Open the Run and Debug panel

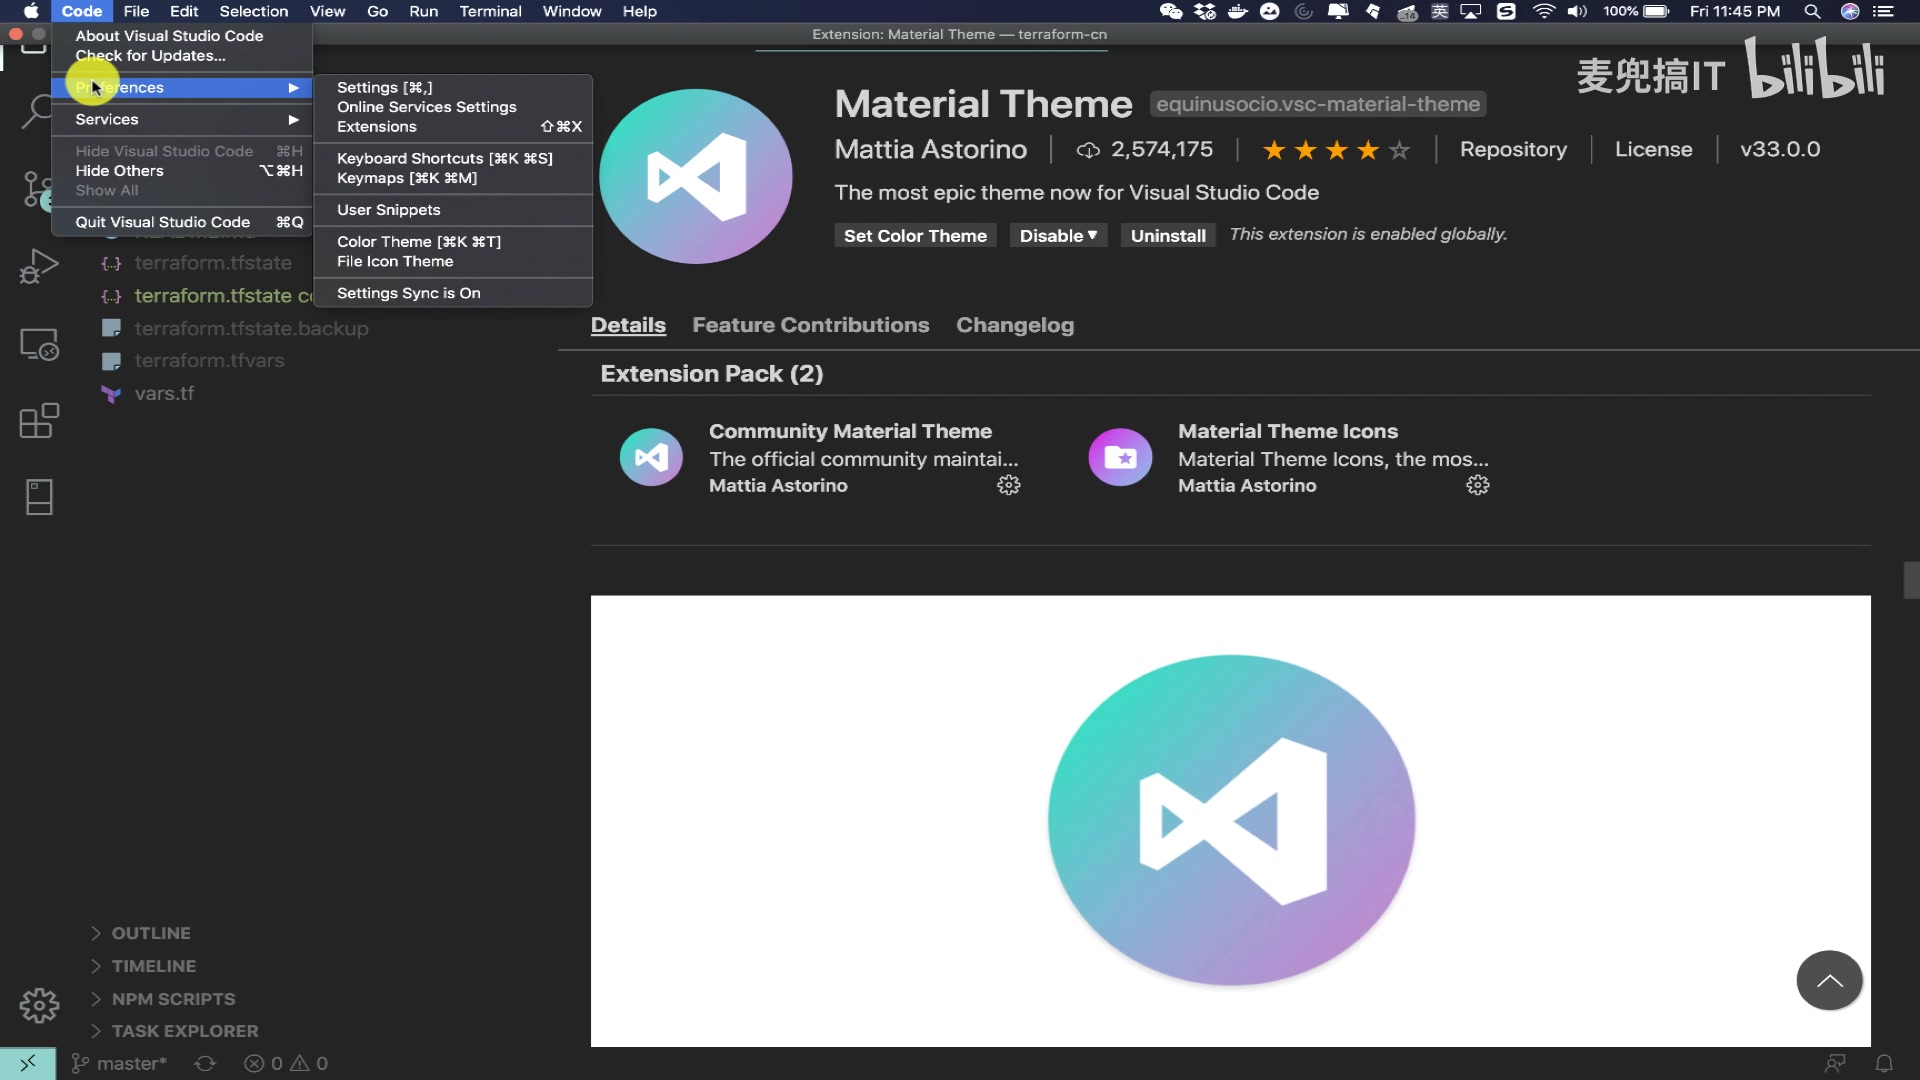(38, 265)
